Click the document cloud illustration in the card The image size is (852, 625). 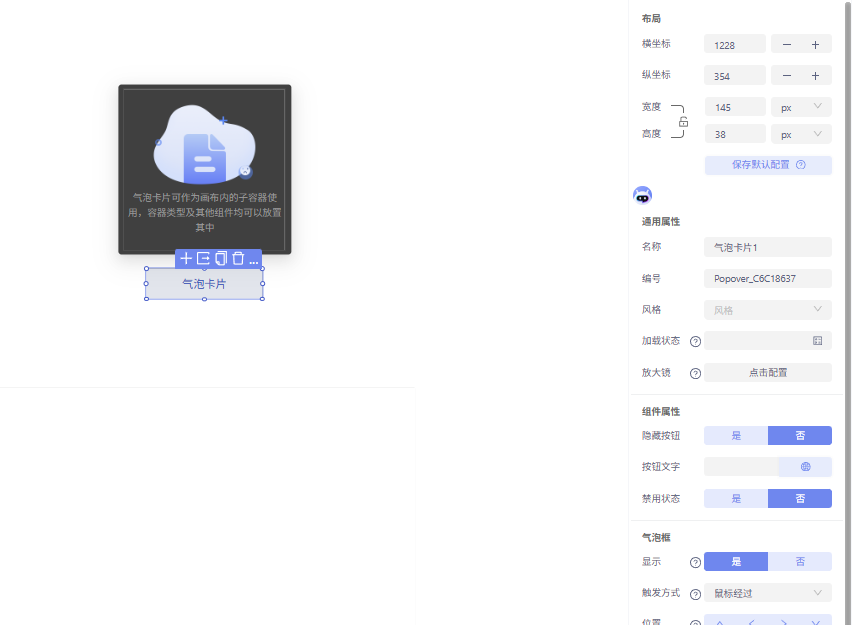(205, 145)
